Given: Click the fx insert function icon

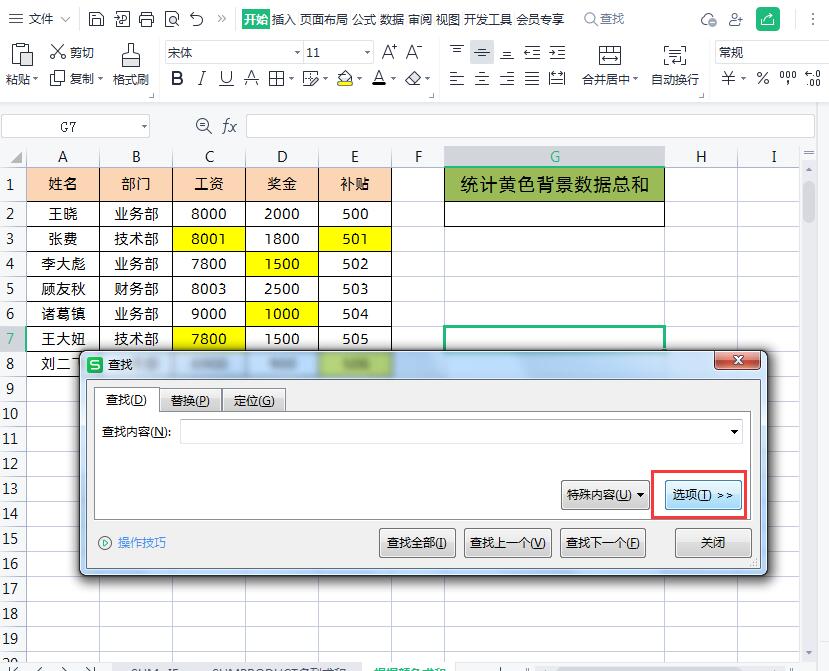Looking at the screenshot, I should [229, 126].
